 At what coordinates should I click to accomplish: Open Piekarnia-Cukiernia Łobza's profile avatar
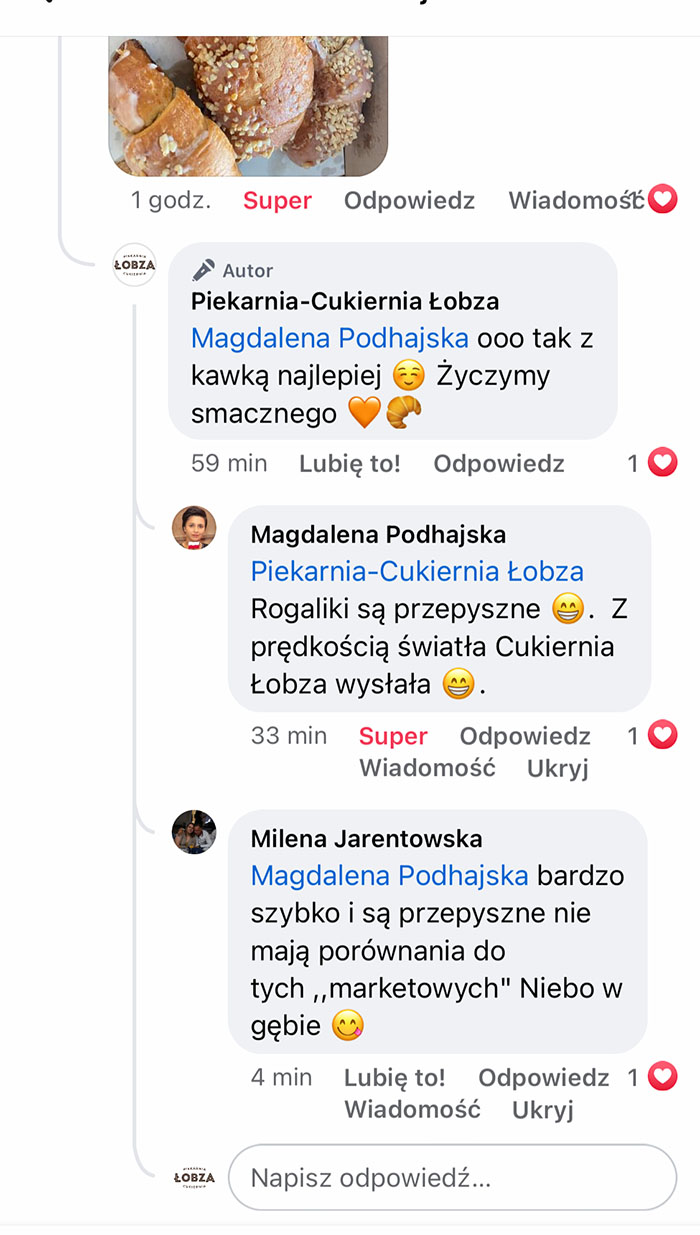tap(133, 265)
